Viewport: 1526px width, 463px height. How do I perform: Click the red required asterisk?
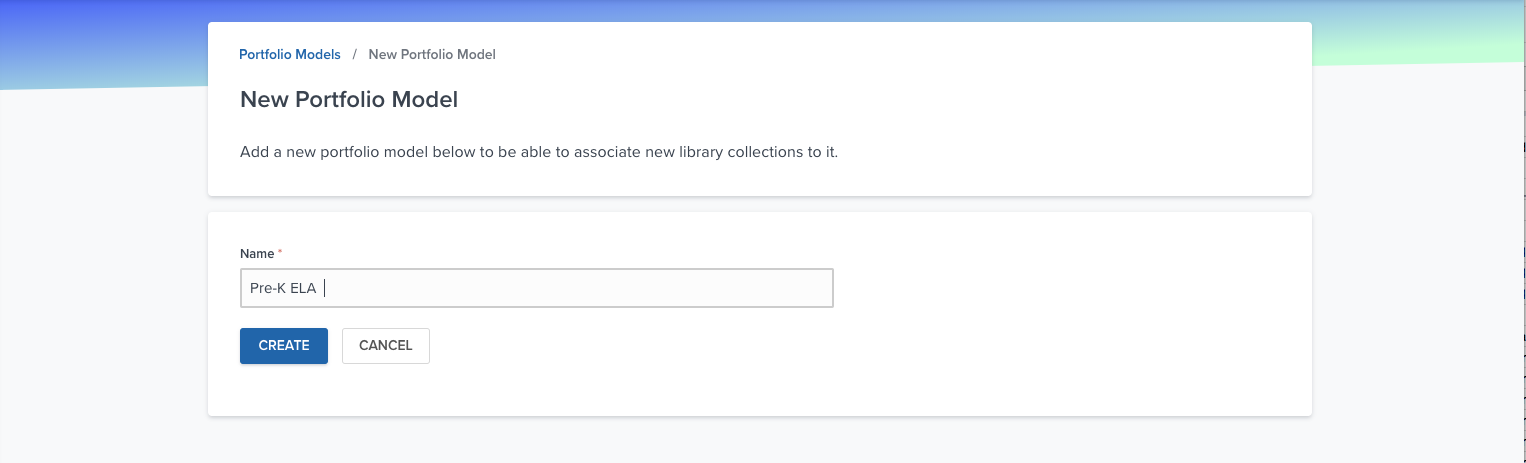click(x=280, y=253)
